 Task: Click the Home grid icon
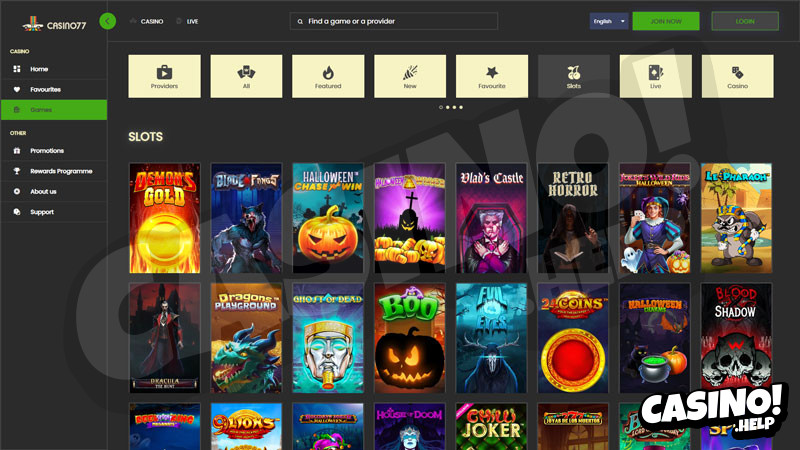point(17,69)
